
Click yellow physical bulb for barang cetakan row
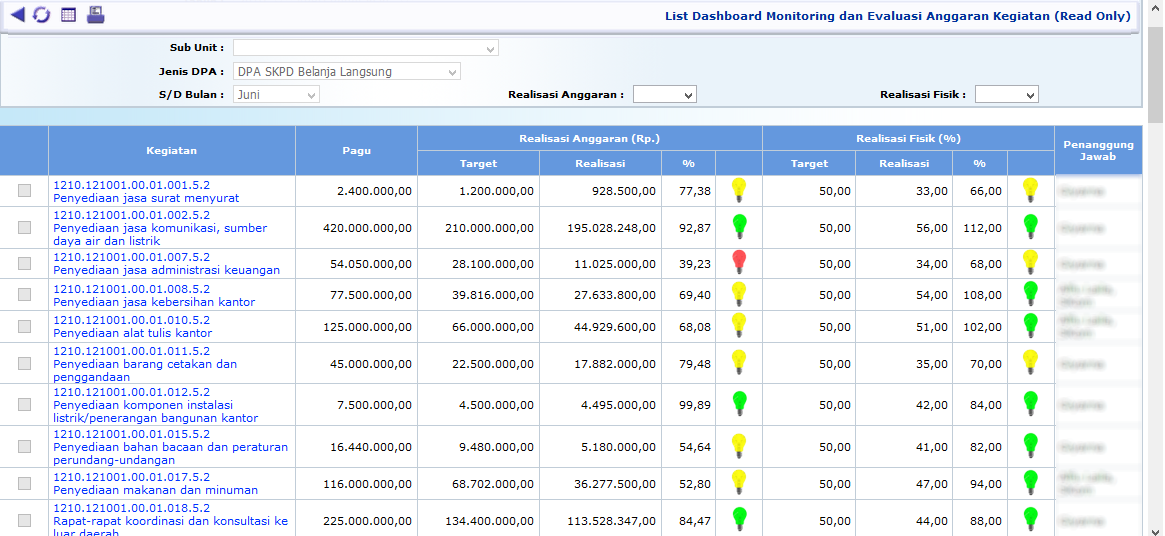pyautogui.click(x=1030, y=363)
